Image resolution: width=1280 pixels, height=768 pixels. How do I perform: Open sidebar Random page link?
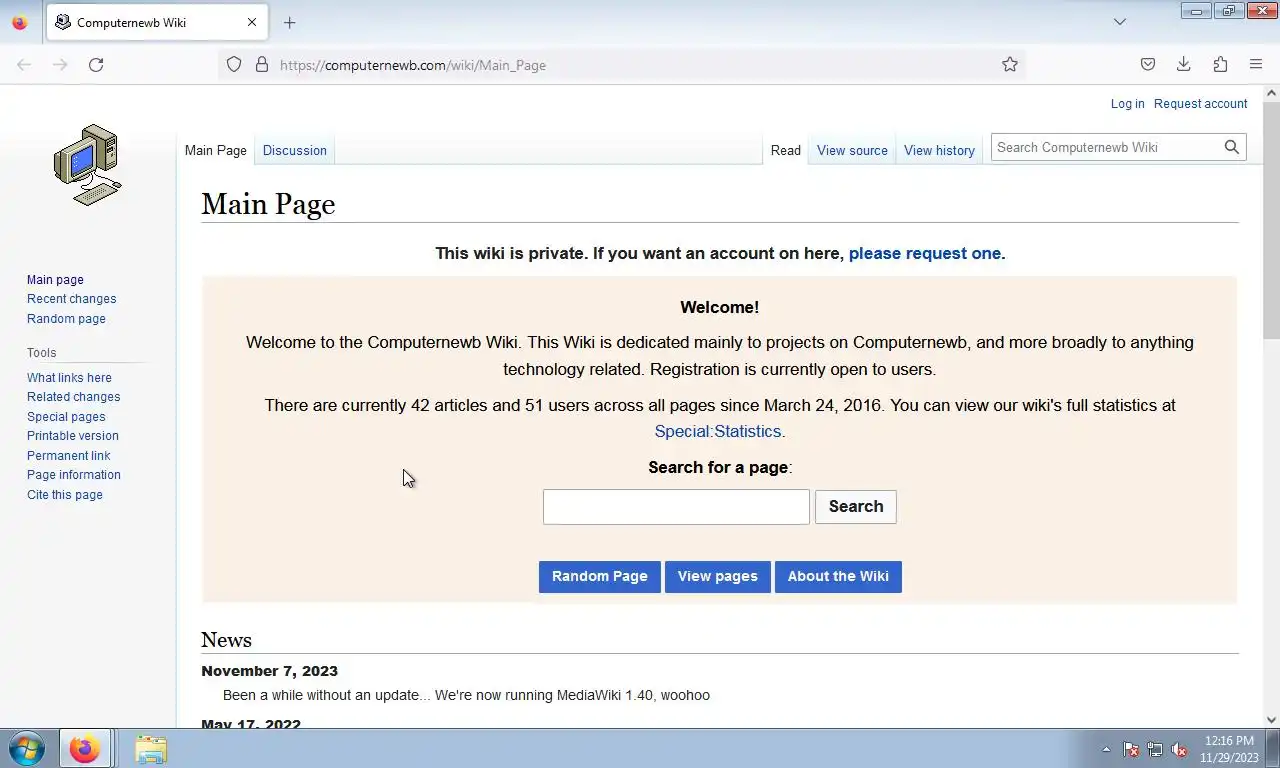coord(66,319)
